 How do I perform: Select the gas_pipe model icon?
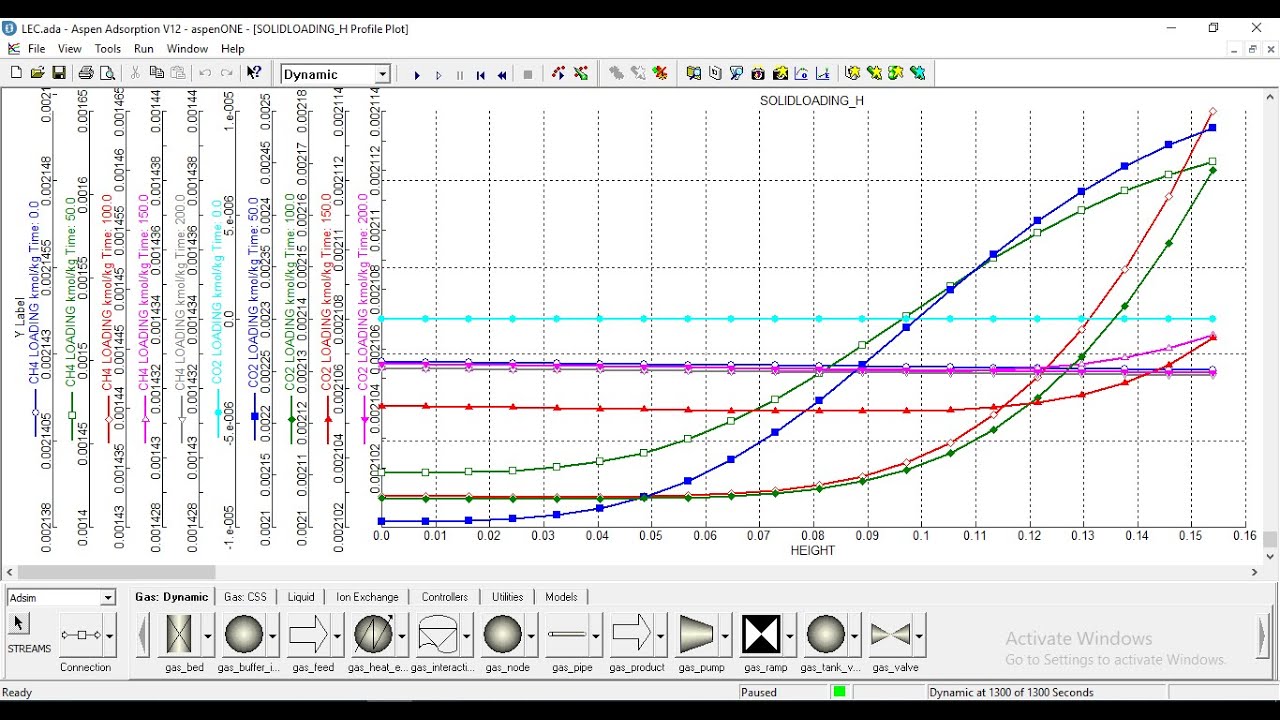[567, 635]
